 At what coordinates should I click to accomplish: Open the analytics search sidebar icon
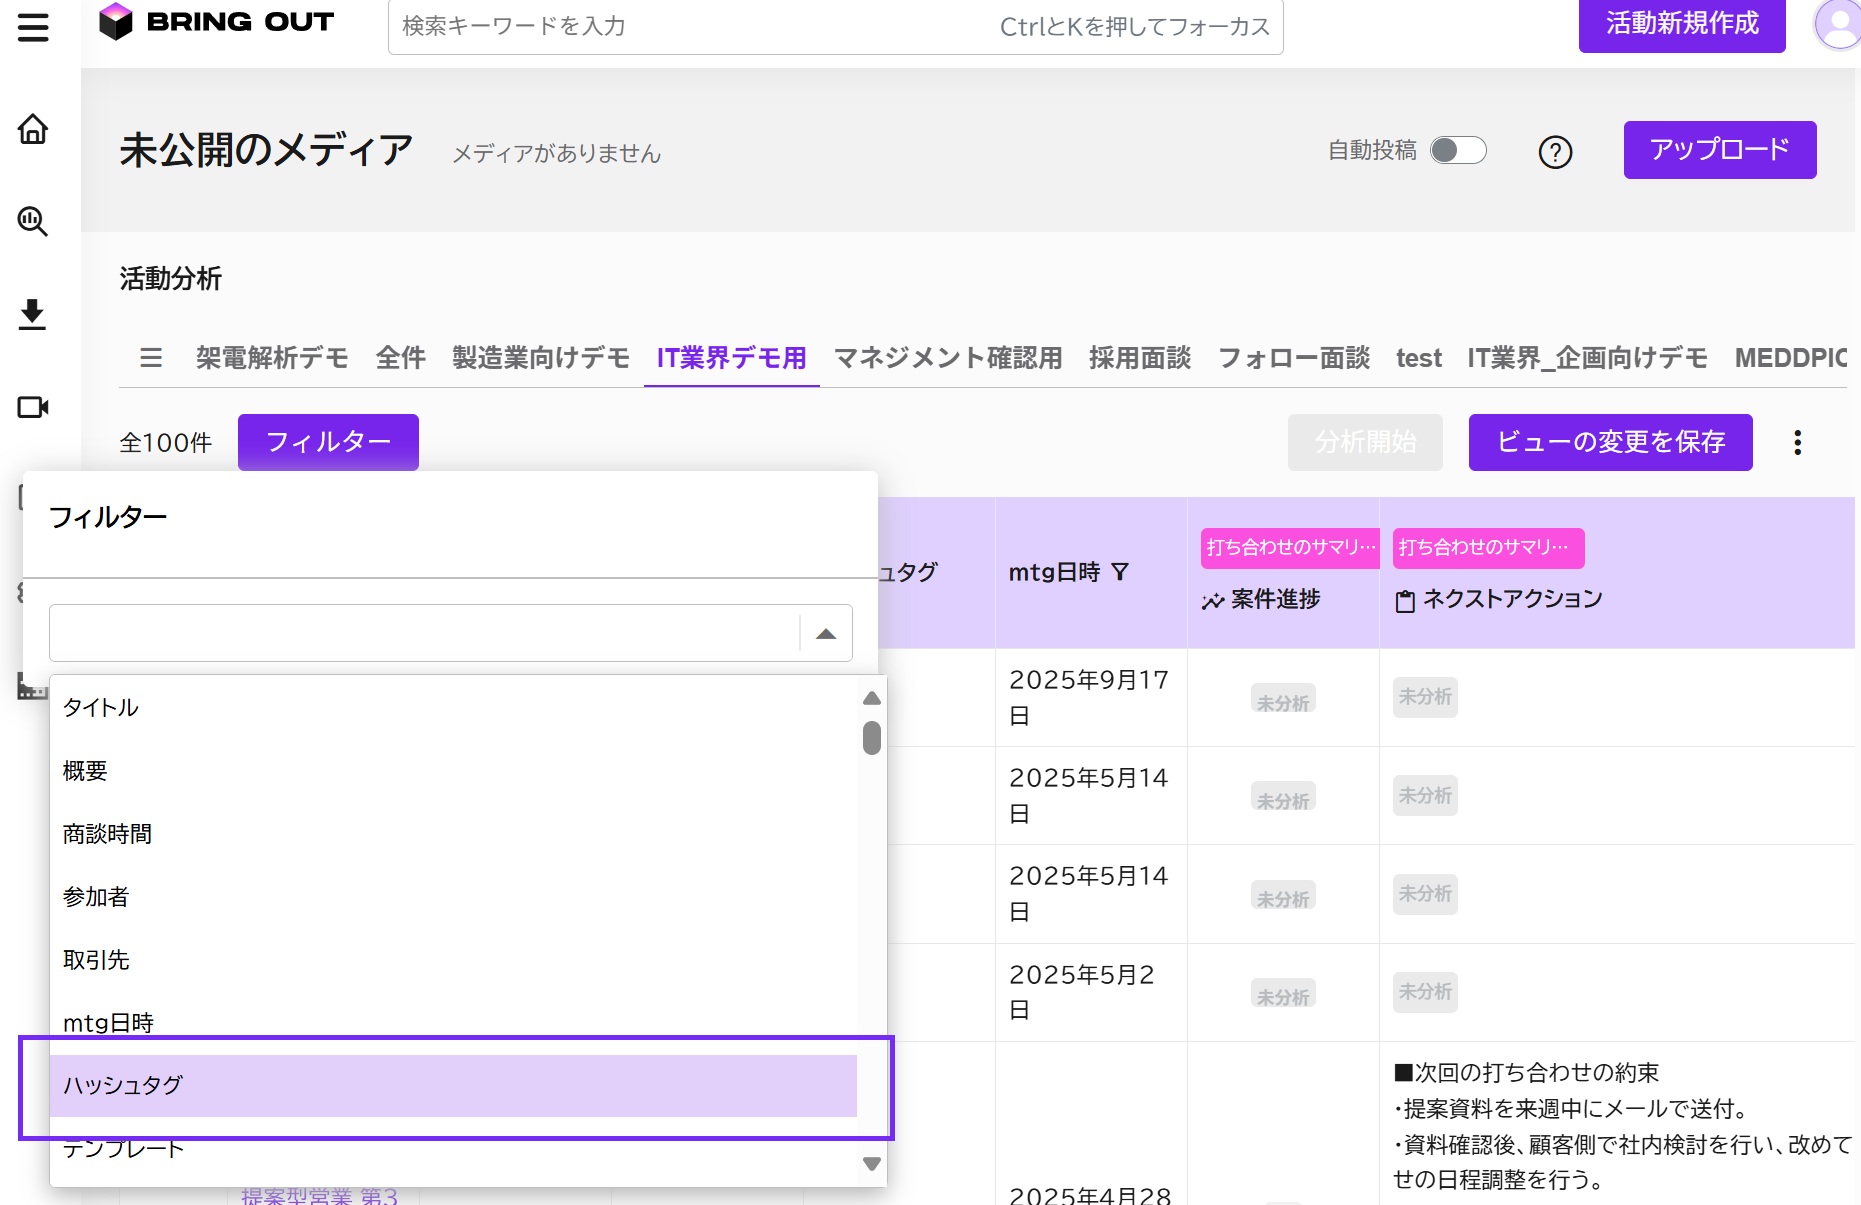33,221
